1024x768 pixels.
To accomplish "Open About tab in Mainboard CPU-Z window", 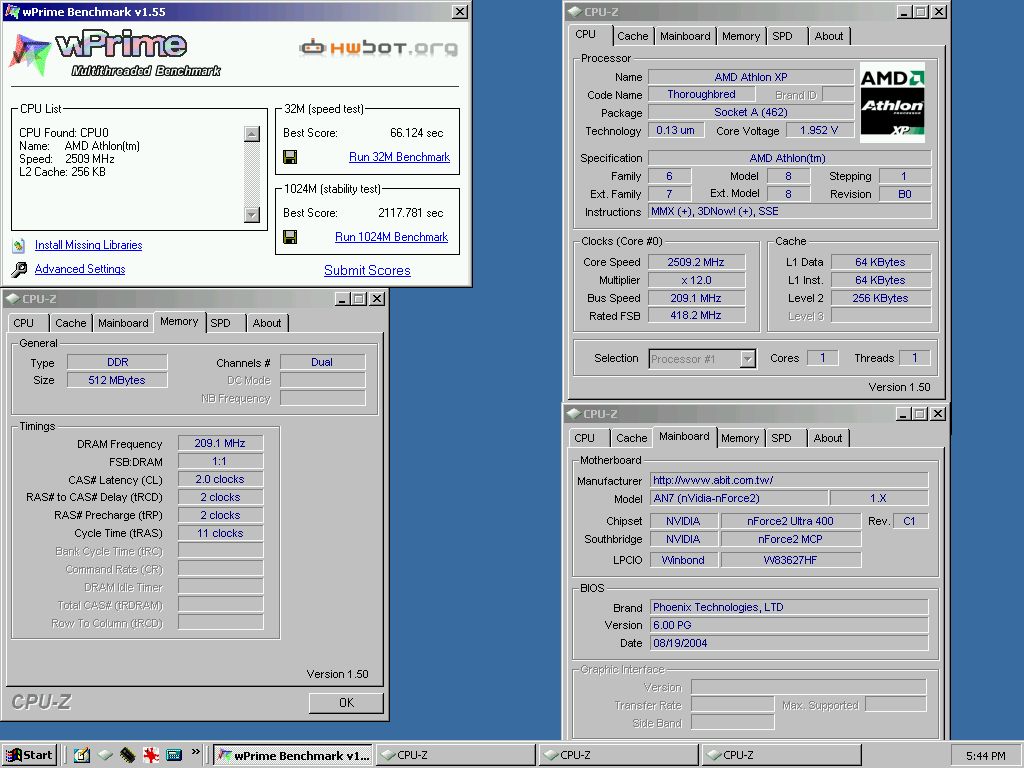I will (827, 438).
